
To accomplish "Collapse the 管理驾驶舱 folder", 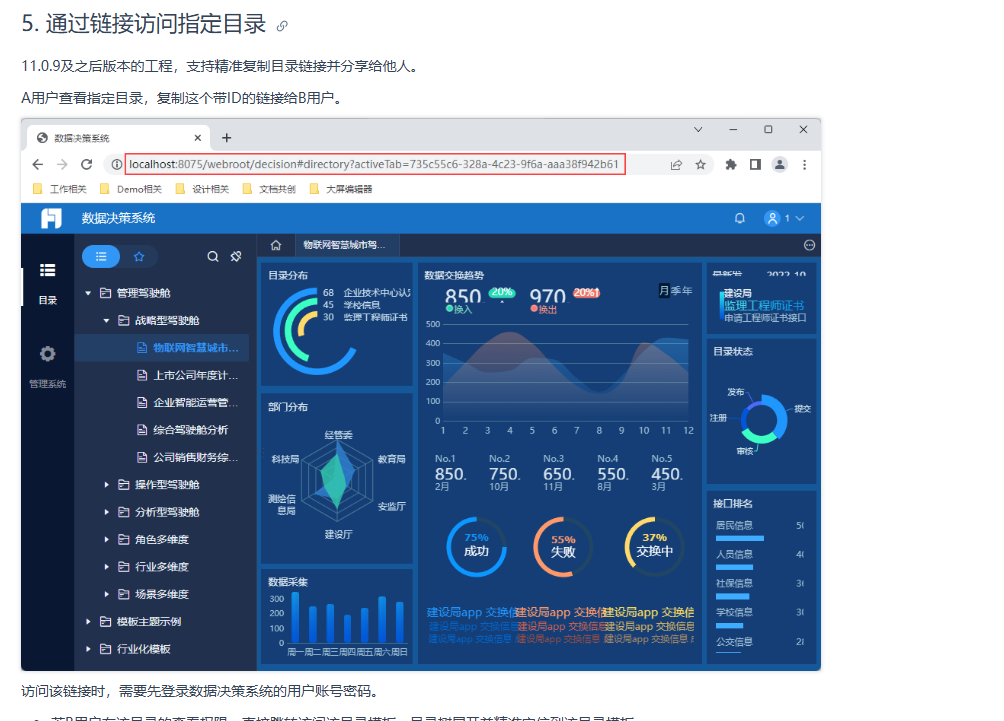I will (x=88, y=293).
